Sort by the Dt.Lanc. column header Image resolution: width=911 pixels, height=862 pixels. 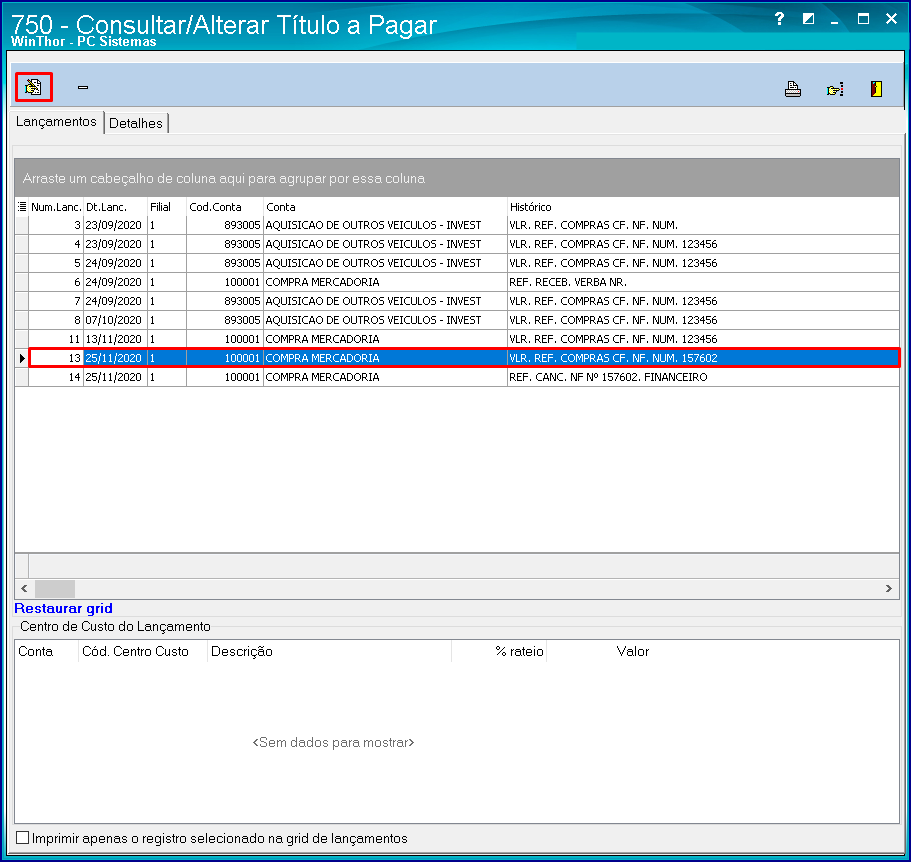(x=115, y=207)
